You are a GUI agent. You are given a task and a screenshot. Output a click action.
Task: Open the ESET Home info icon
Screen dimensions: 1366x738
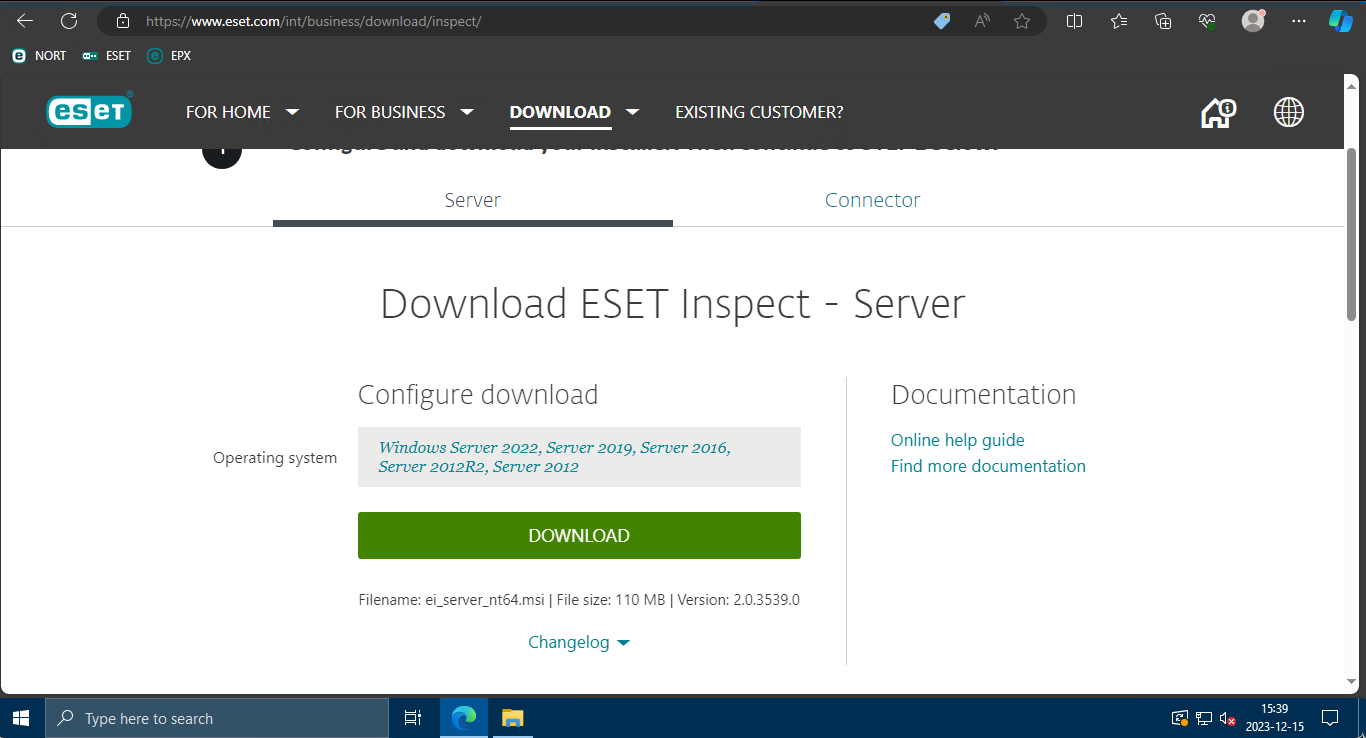pyautogui.click(x=1218, y=112)
